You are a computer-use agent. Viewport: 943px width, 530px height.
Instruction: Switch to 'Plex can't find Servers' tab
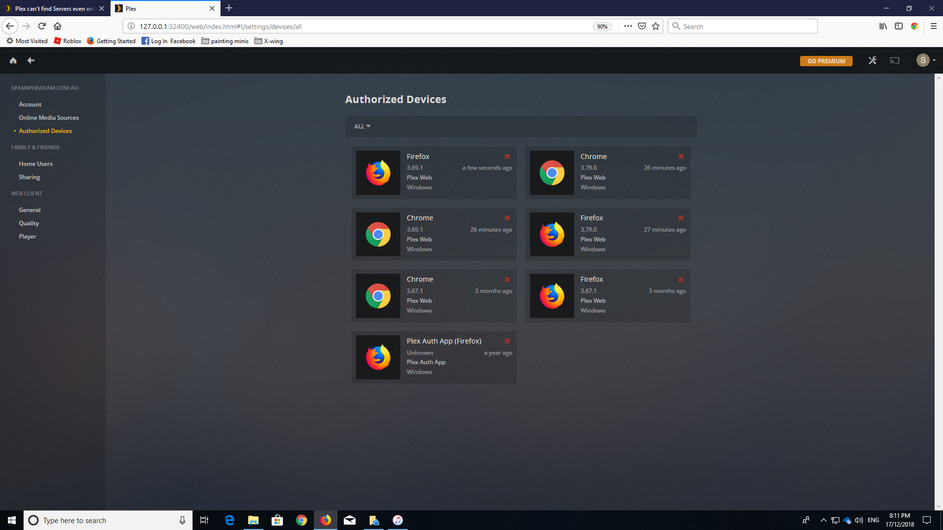[x=53, y=8]
